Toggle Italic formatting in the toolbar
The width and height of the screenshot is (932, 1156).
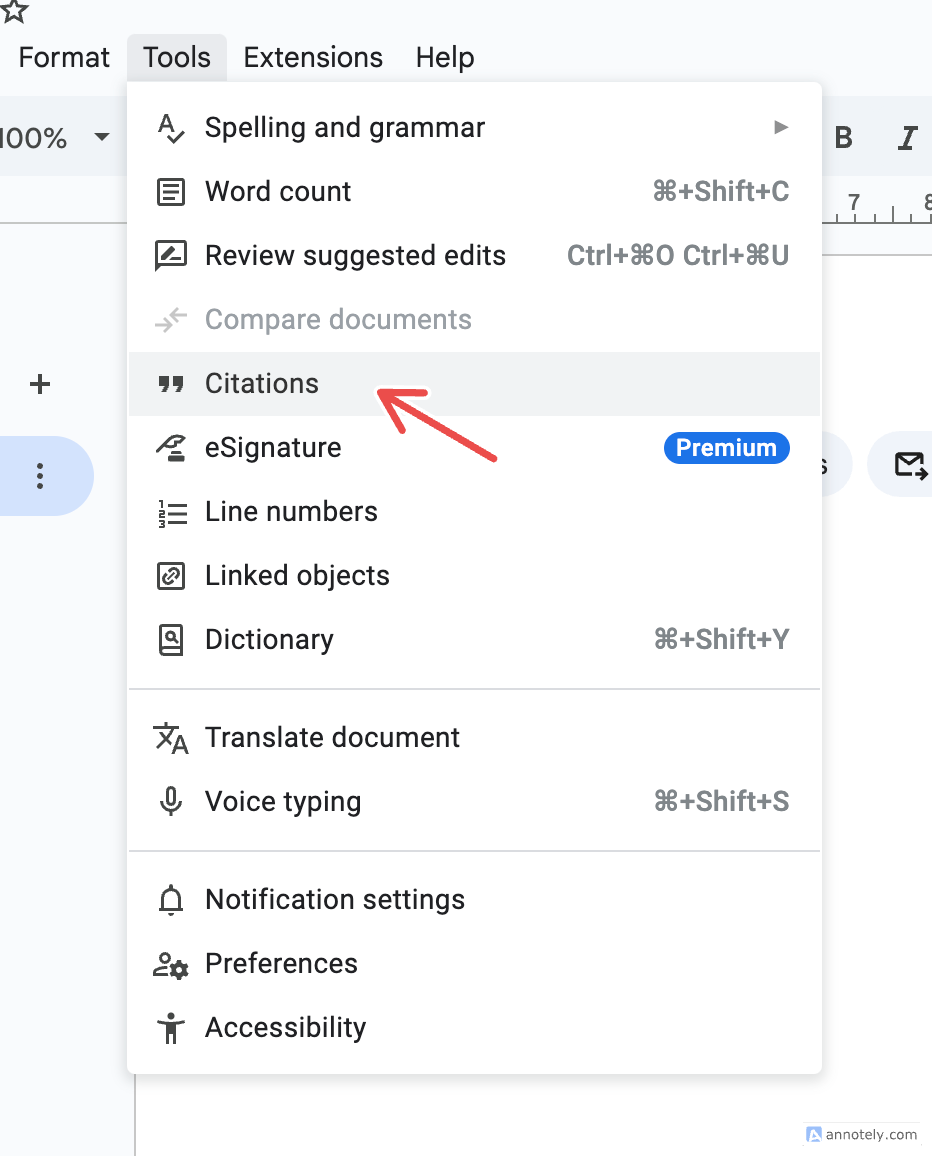(907, 138)
